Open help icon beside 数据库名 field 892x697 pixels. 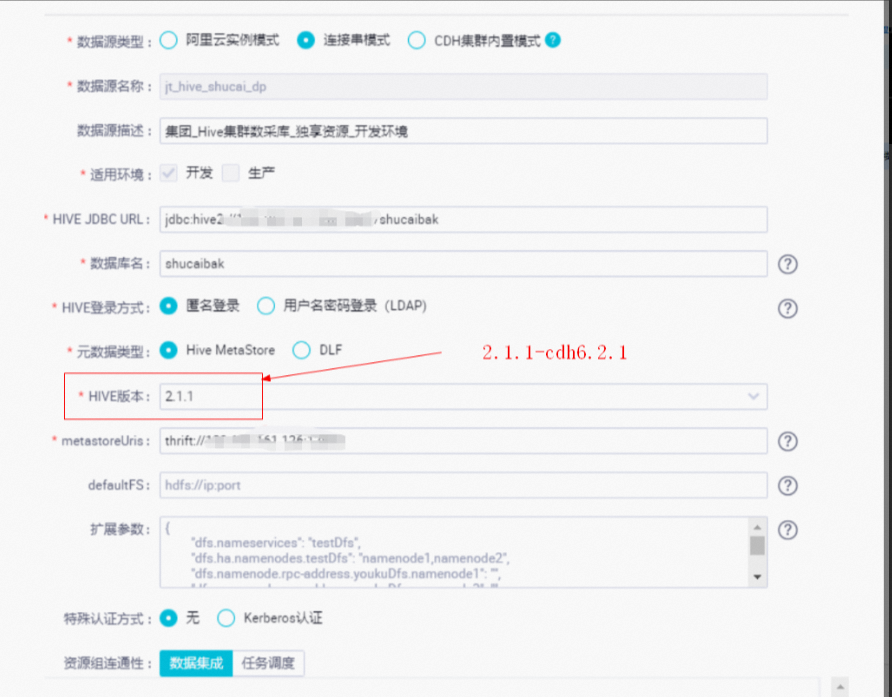[x=787, y=264]
